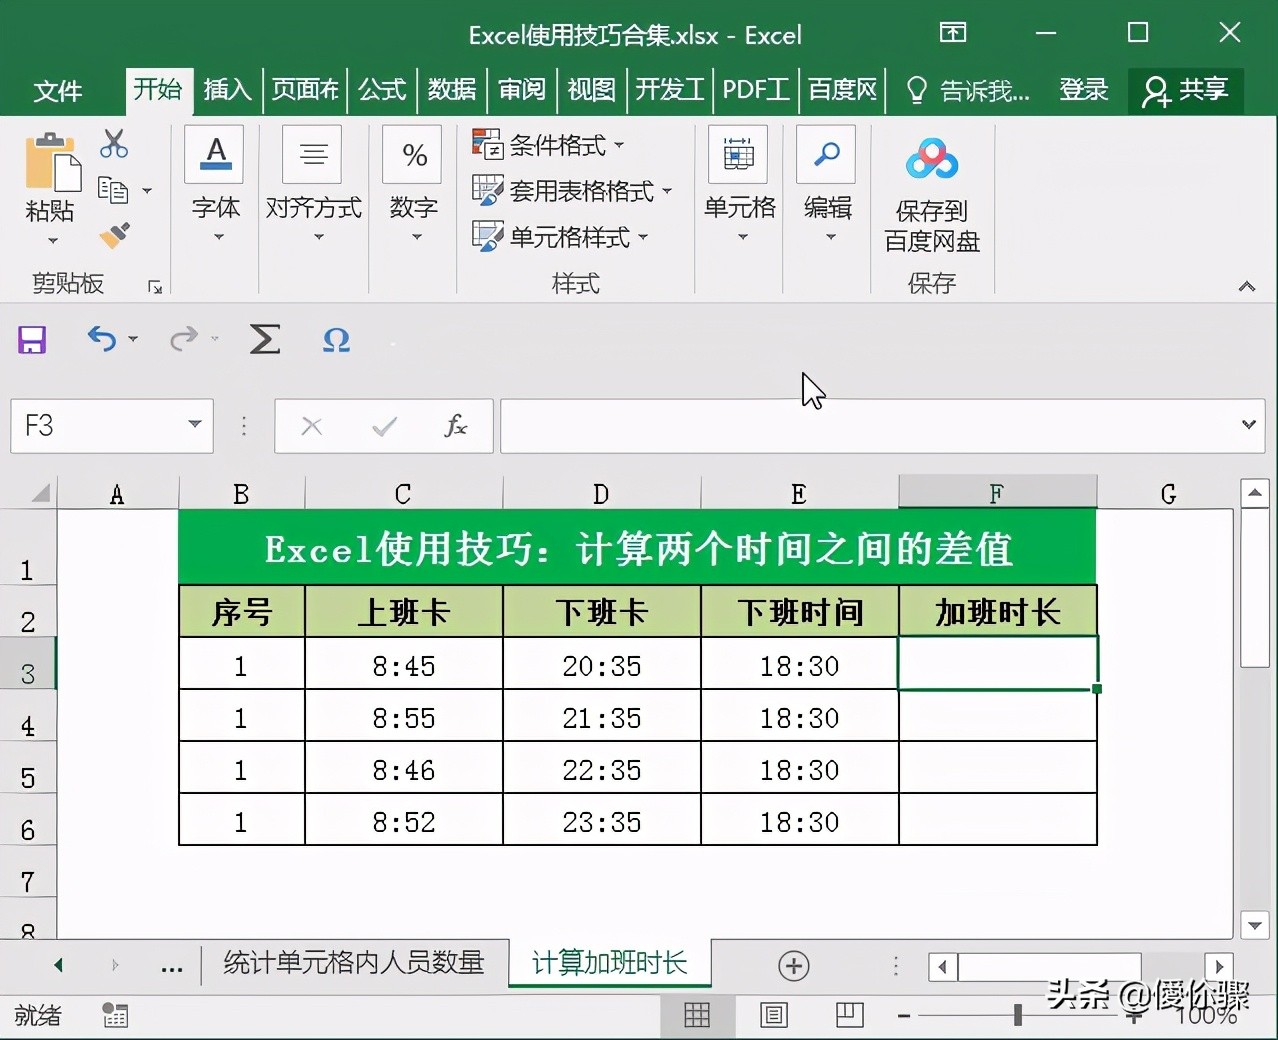Screen dimensions: 1278x1040
Task: Click the macro record icon in status bar
Action: click(x=115, y=1016)
